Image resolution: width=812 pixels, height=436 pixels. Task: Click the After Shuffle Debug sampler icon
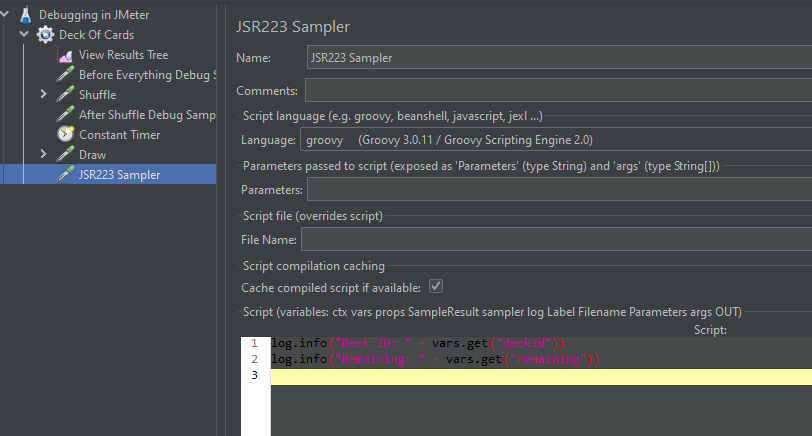(65, 114)
